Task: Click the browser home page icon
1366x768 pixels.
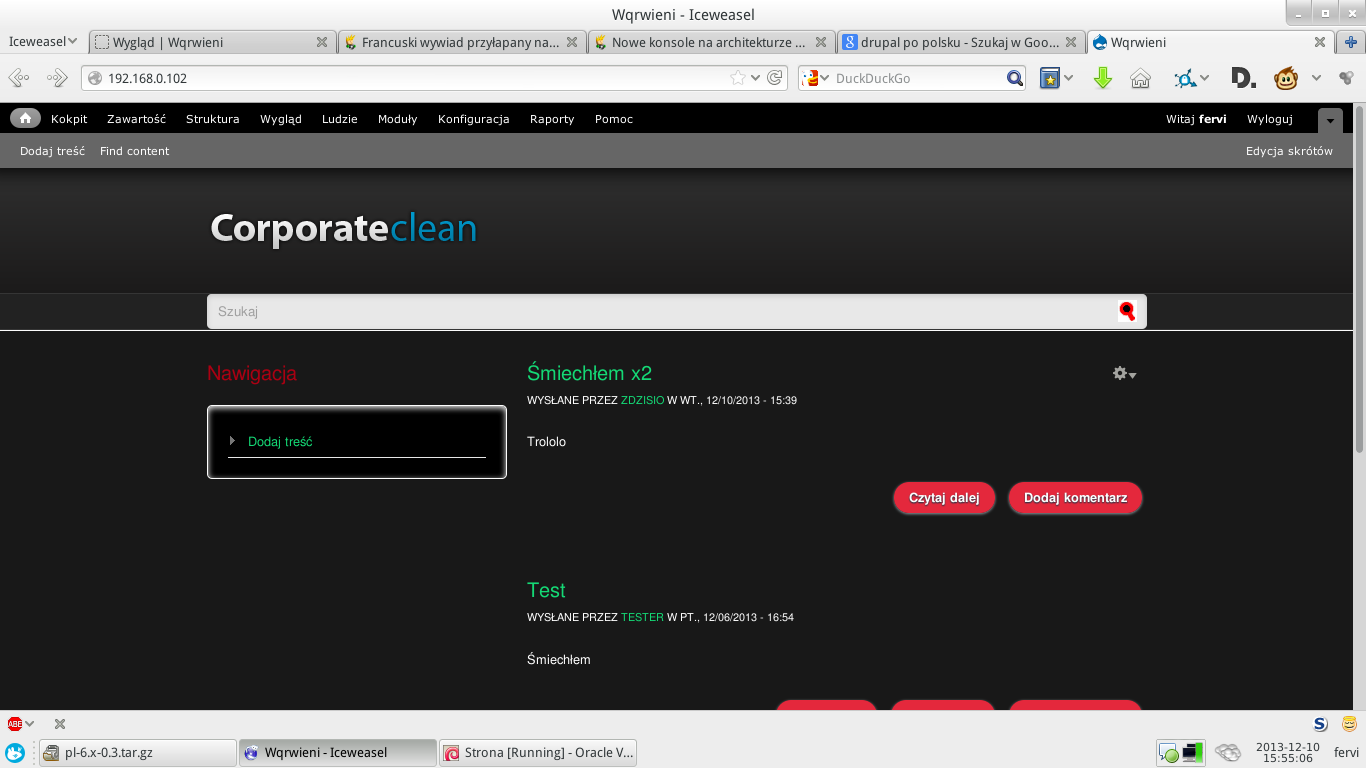Action: click(1140, 78)
